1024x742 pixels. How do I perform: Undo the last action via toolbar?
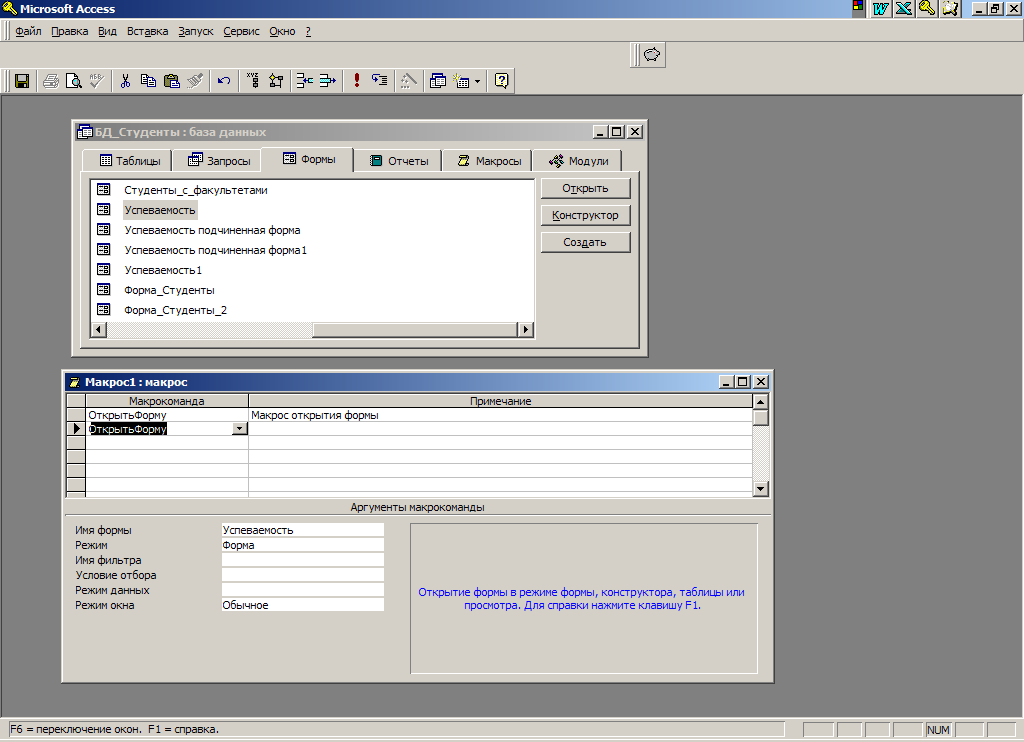[224, 81]
